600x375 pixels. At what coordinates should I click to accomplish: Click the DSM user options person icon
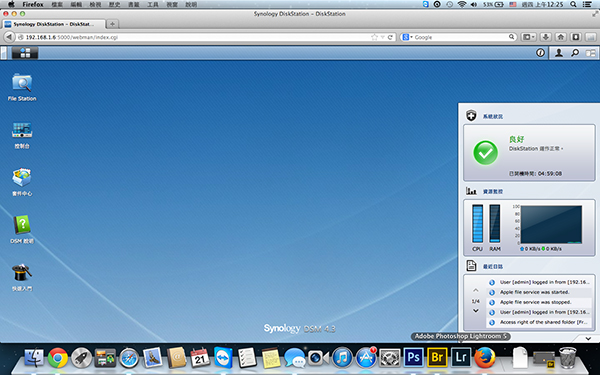coord(559,53)
